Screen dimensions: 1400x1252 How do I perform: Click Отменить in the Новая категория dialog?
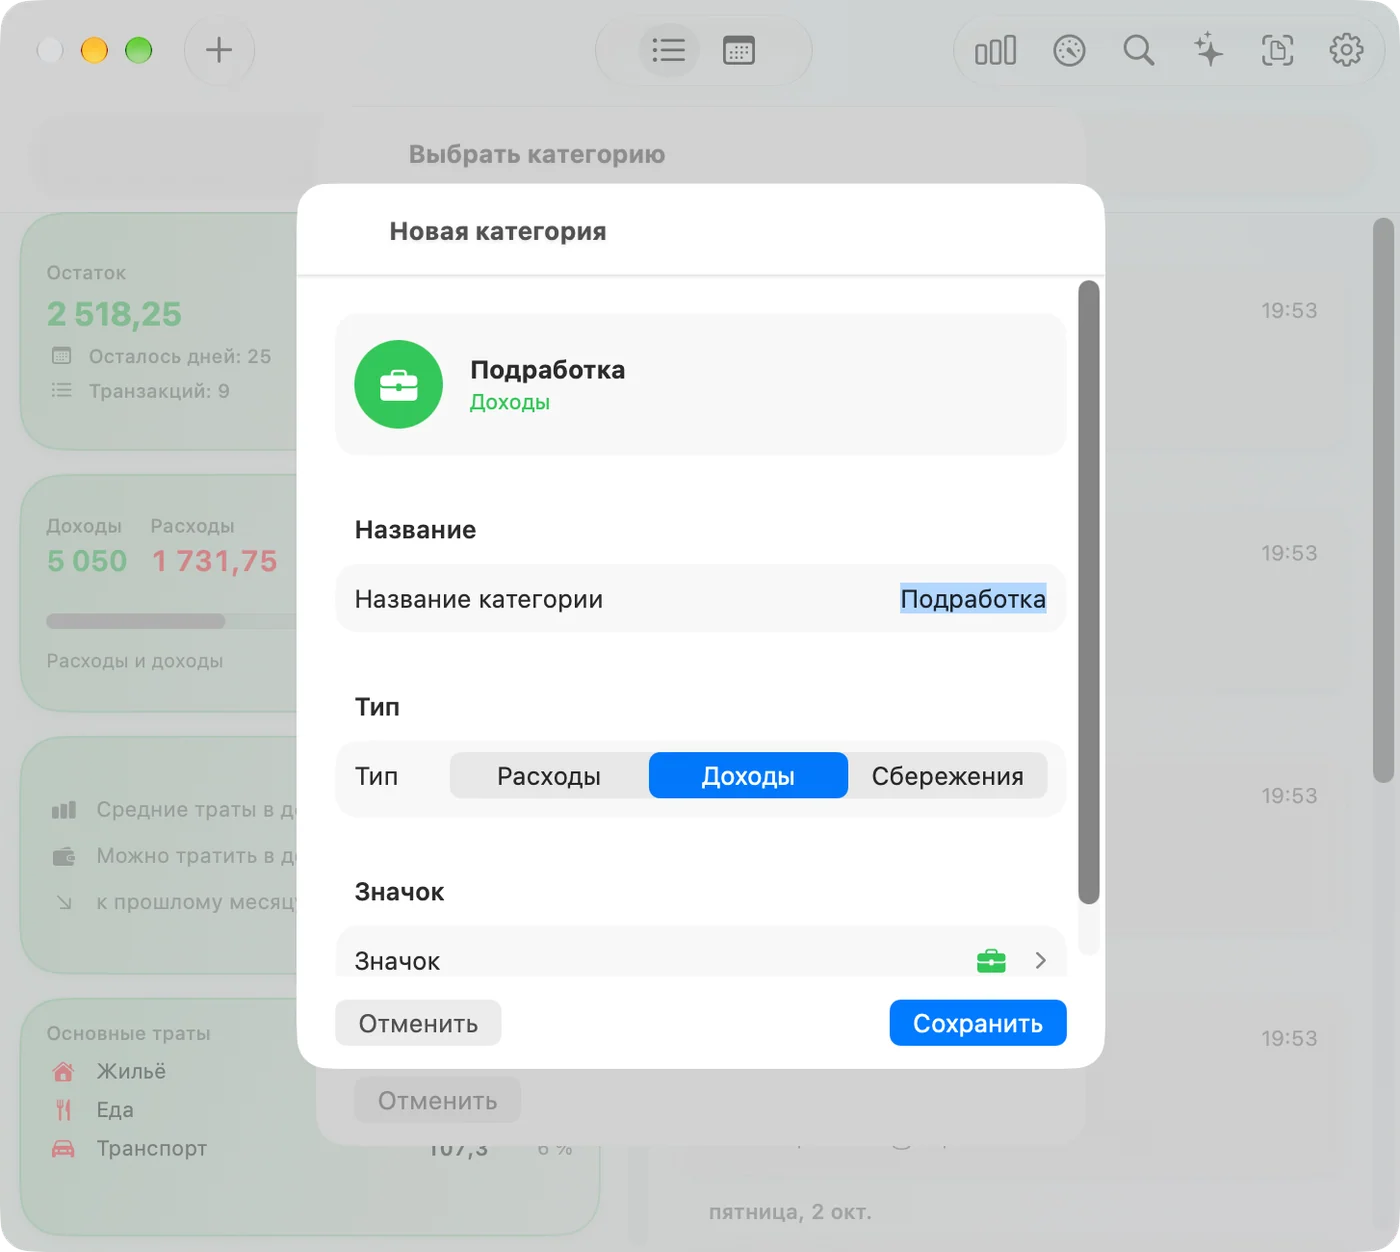(418, 1023)
